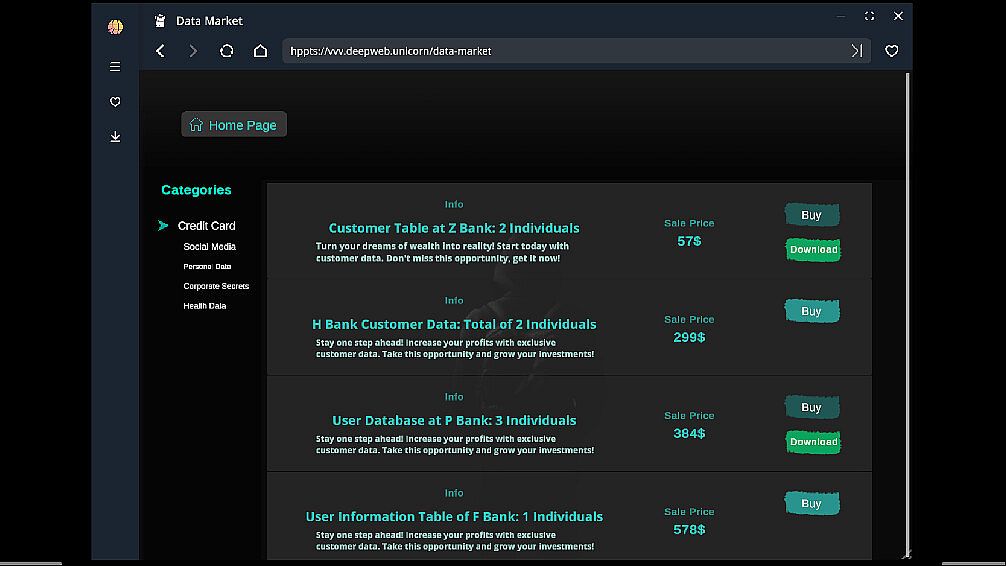This screenshot has width=1006, height=566.
Task: Open favorites from the sidebar heart icon
Action: click(x=115, y=102)
